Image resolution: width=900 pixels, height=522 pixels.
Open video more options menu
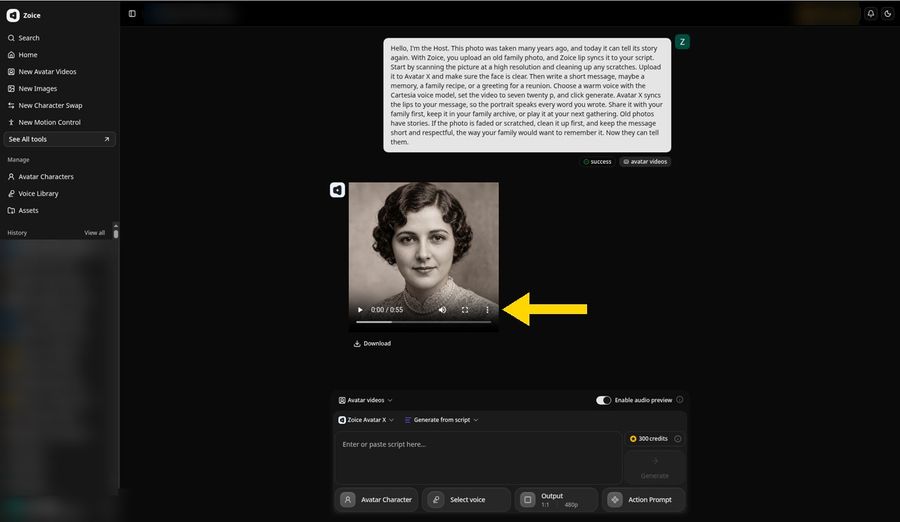tap(487, 310)
